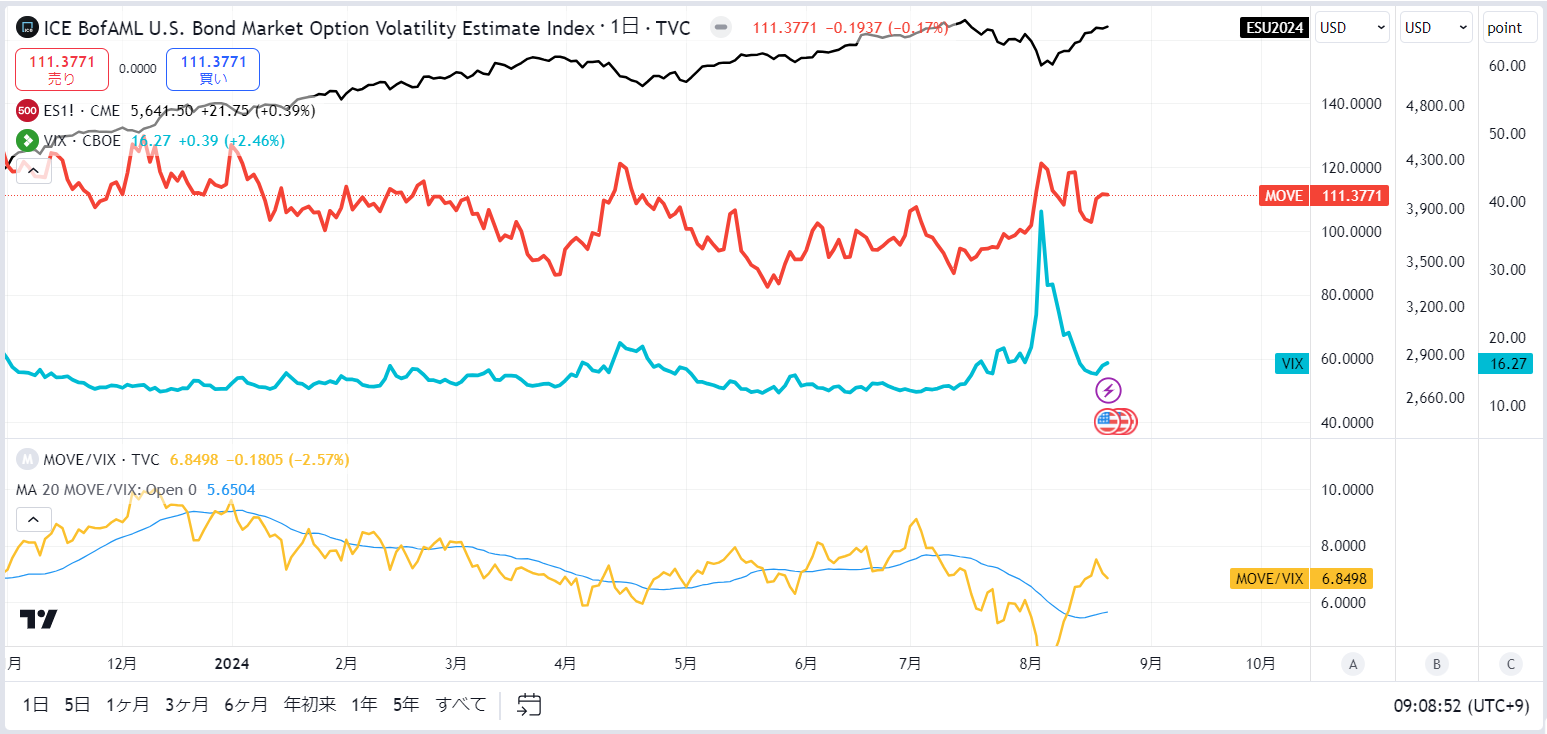The image size is (1547, 734).
Task: Click the purple lightning event marker
Action: coord(1108,391)
